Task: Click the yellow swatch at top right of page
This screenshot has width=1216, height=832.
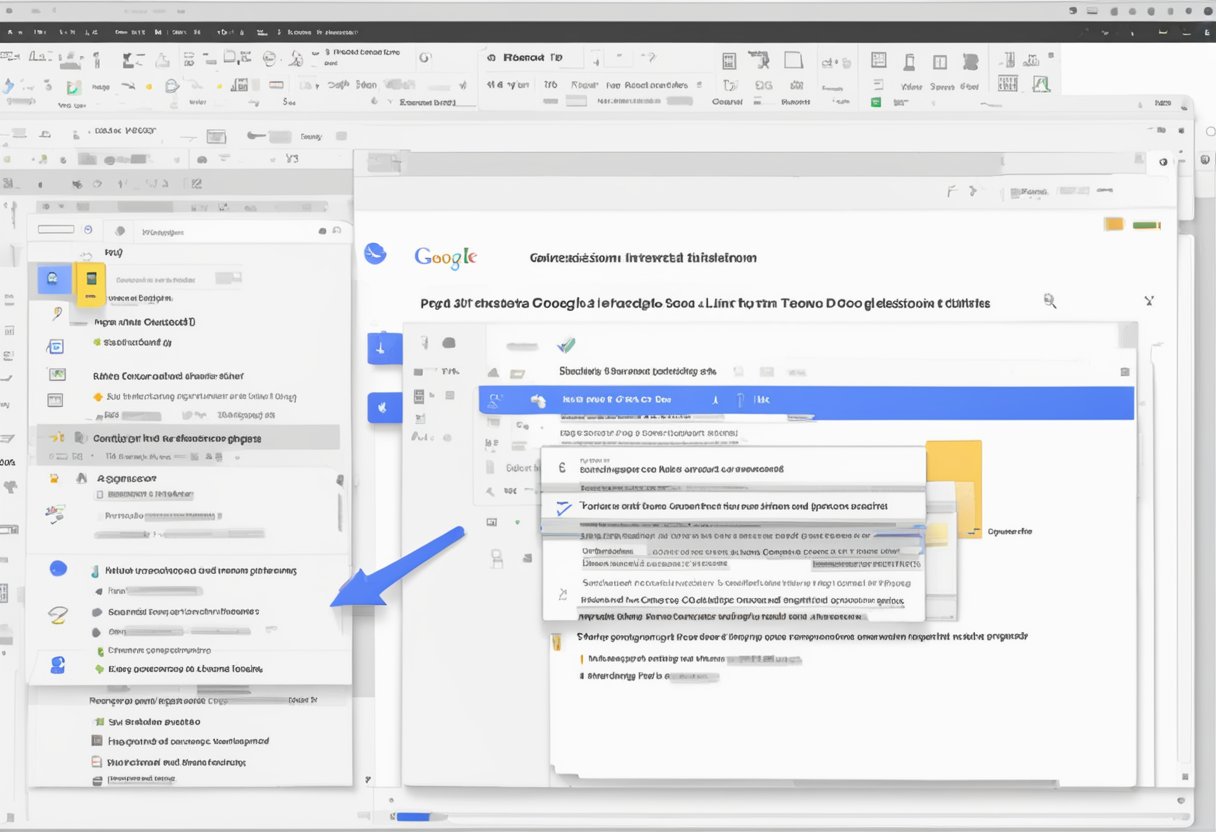Action: click(x=1113, y=225)
